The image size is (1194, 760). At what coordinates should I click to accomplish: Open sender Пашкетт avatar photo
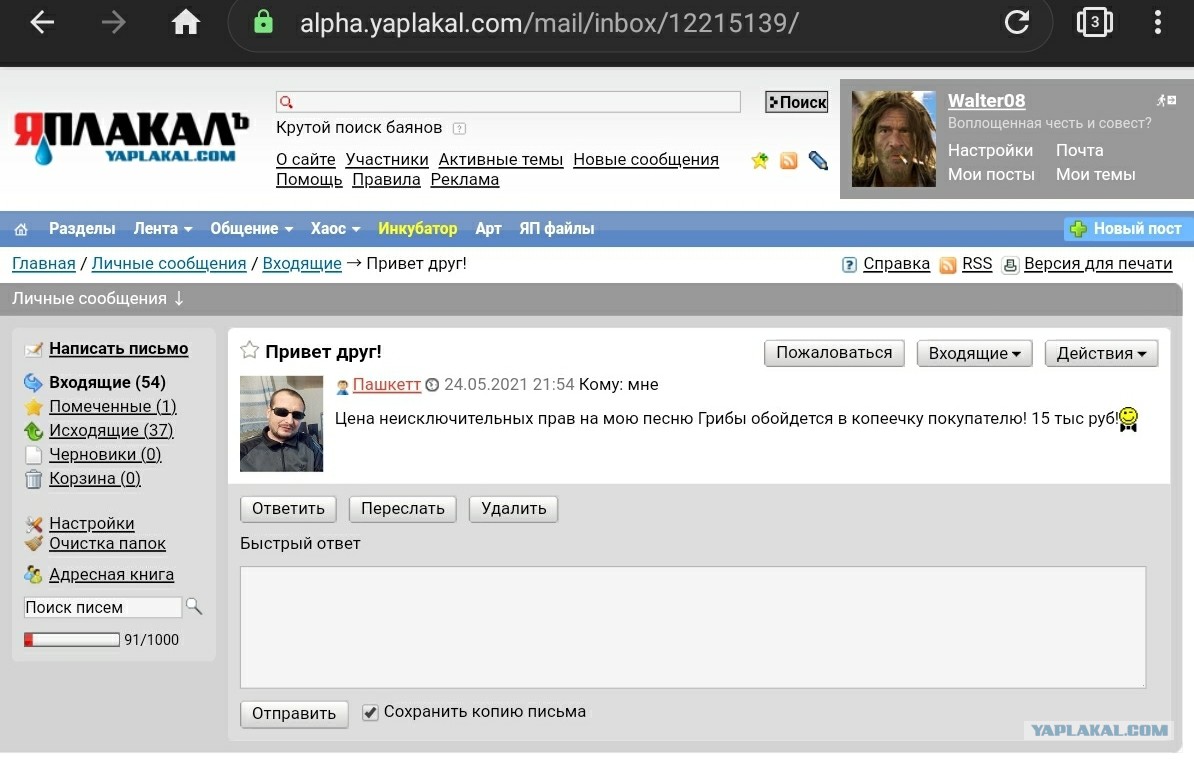[281, 423]
